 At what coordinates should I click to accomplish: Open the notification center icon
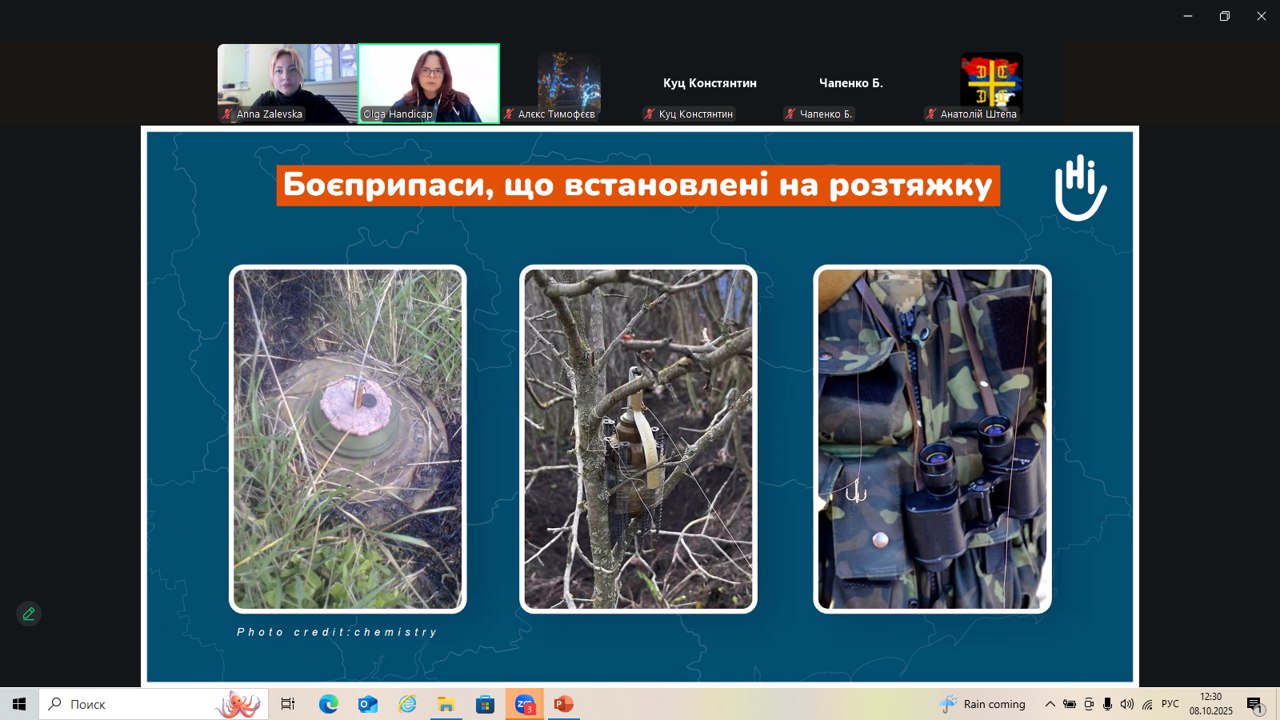tap(1254, 704)
